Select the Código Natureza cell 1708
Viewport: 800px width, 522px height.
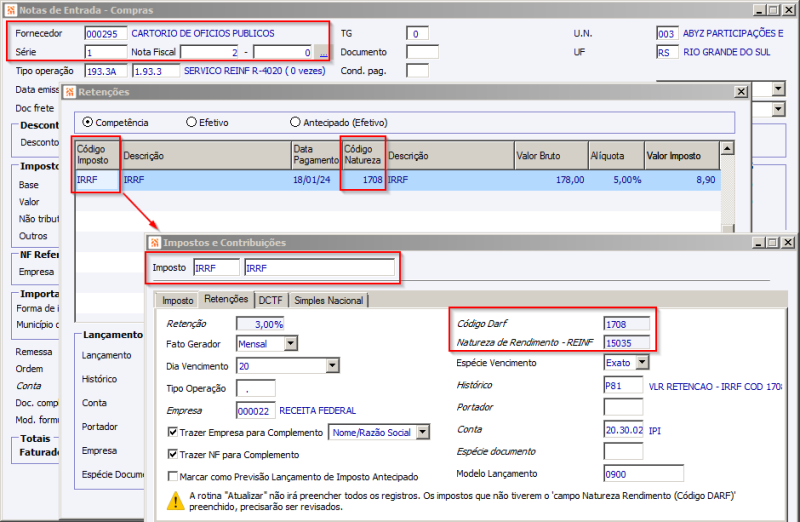click(363, 180)
